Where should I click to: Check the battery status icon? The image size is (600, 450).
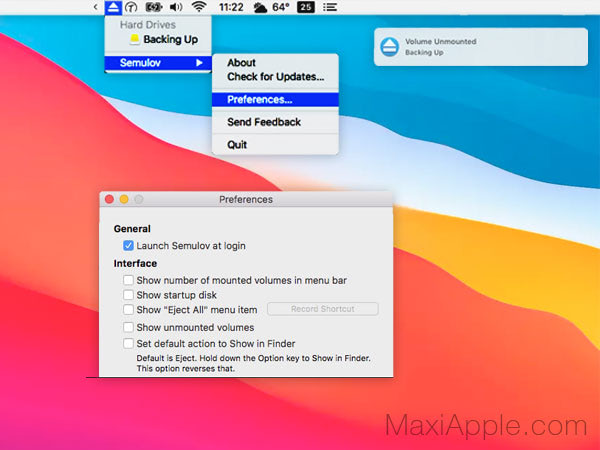[x=154, y=7]
